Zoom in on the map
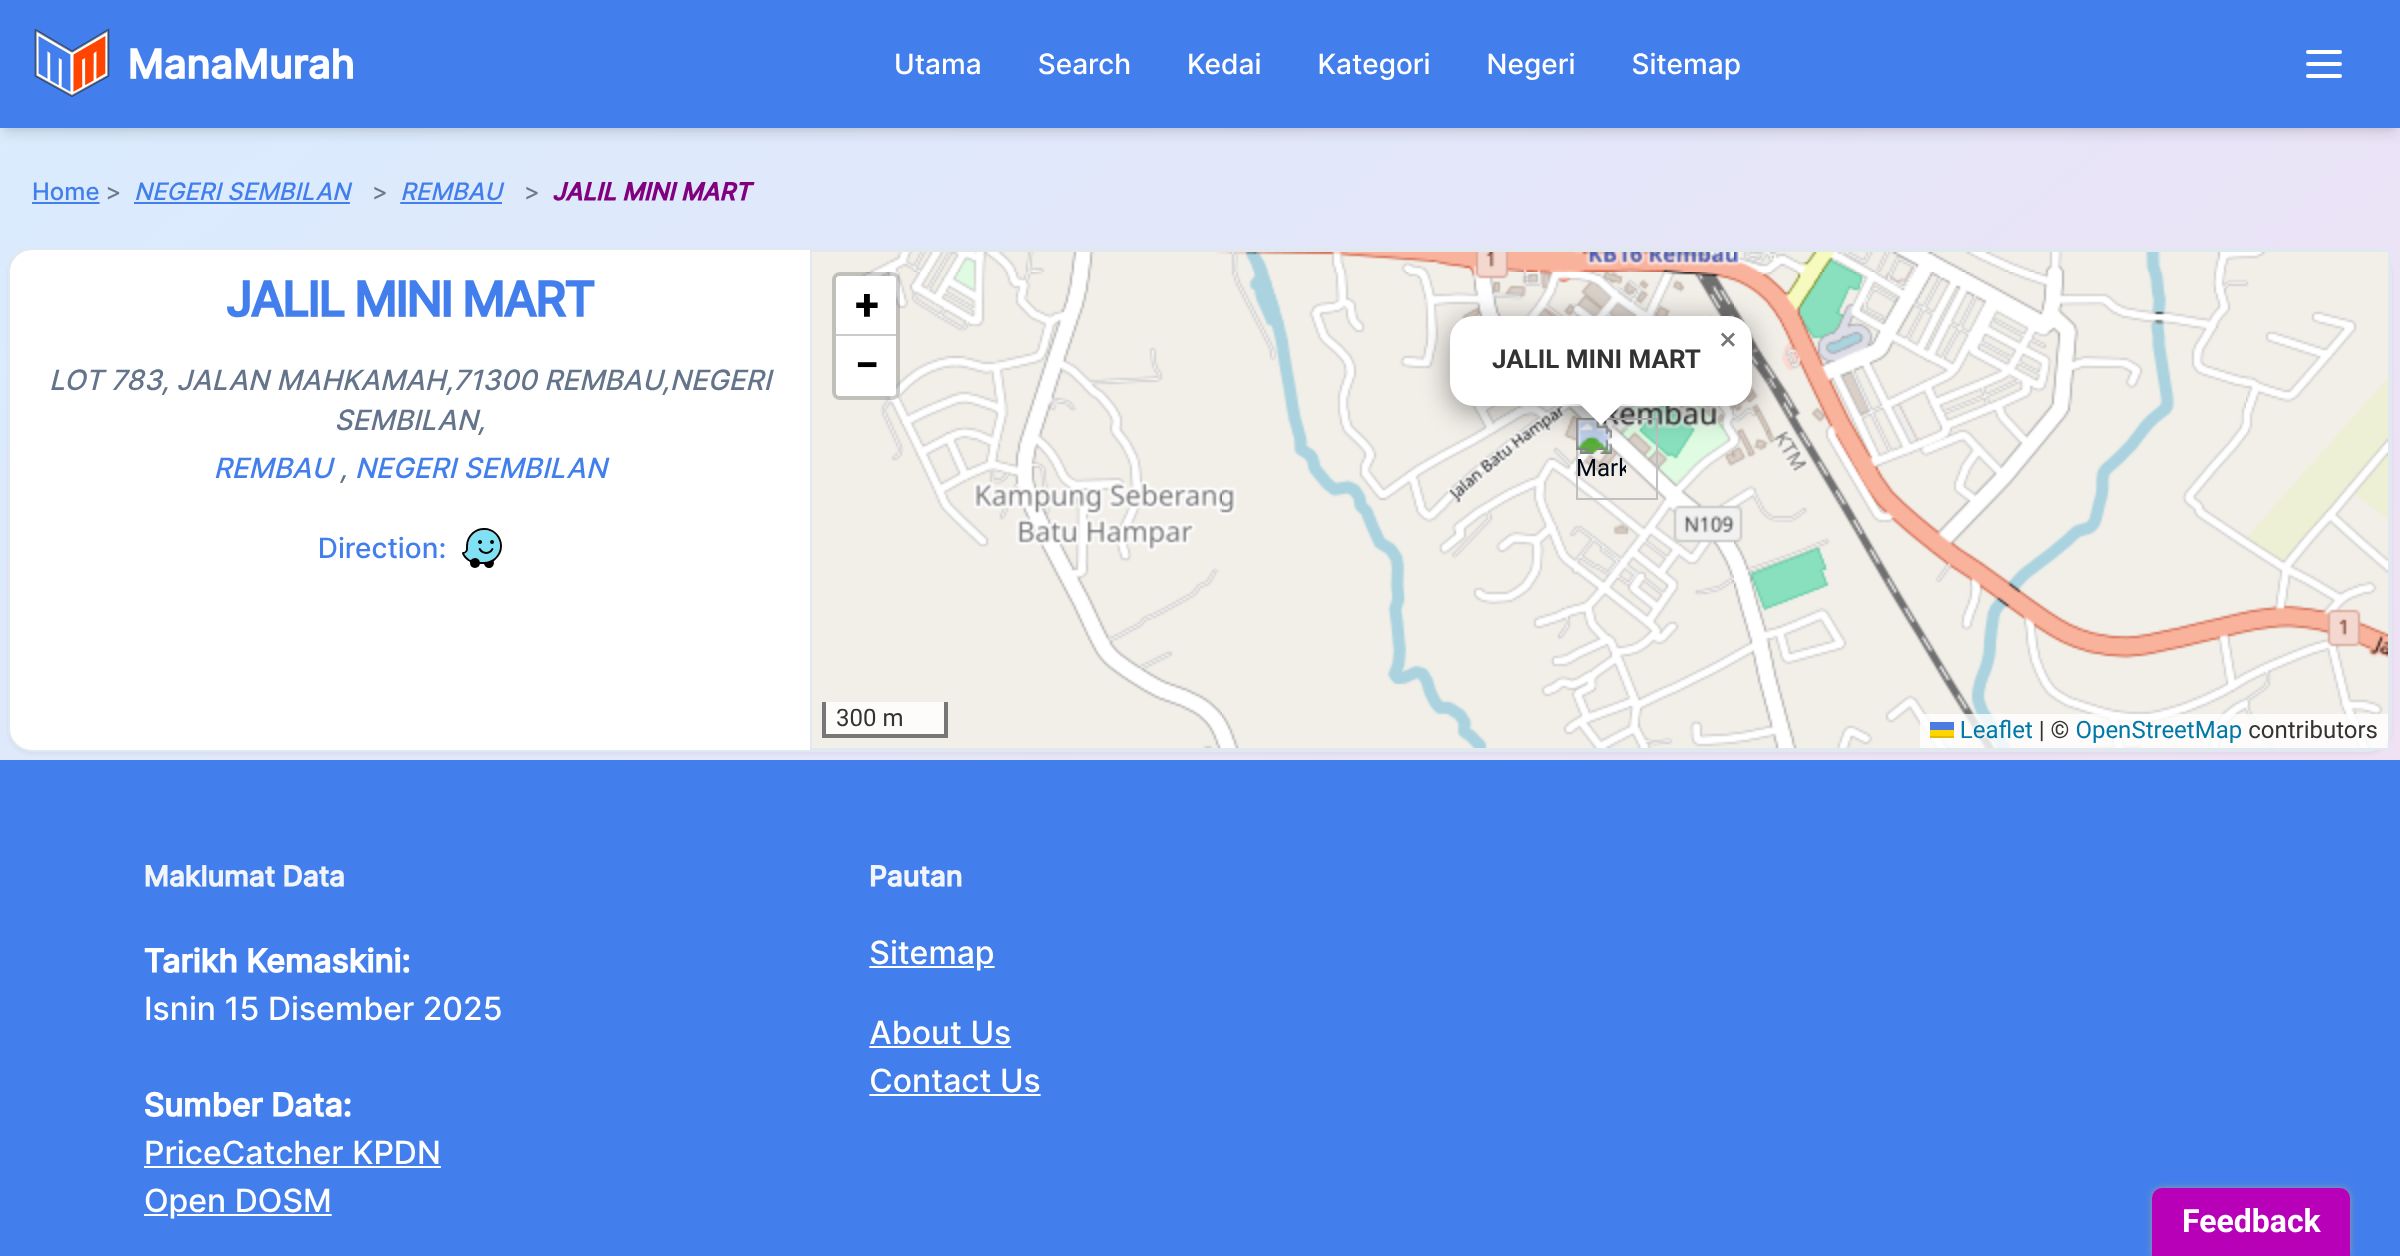This screenshot has width=2400, height=1256. pos(866,305)
